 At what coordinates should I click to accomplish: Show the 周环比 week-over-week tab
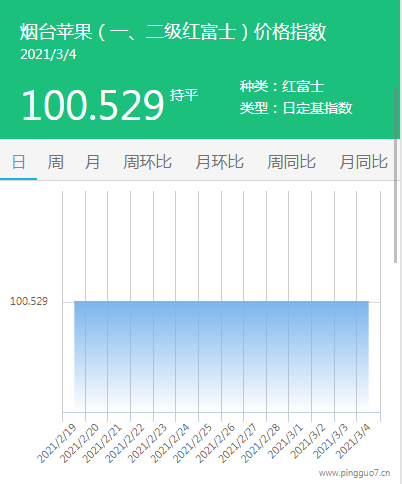[x=147, y=162]
